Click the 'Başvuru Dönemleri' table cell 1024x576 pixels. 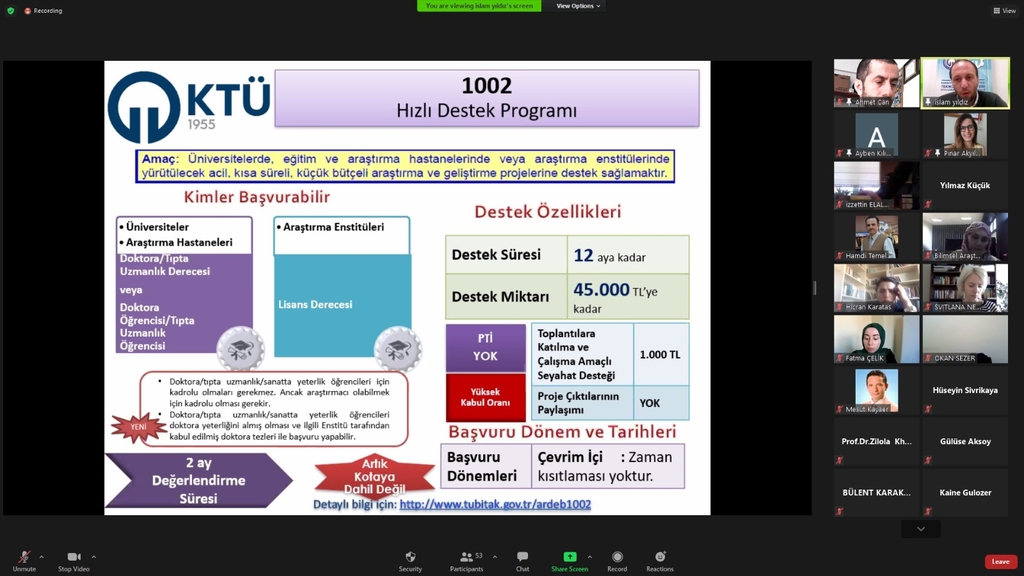coord(487,466)
